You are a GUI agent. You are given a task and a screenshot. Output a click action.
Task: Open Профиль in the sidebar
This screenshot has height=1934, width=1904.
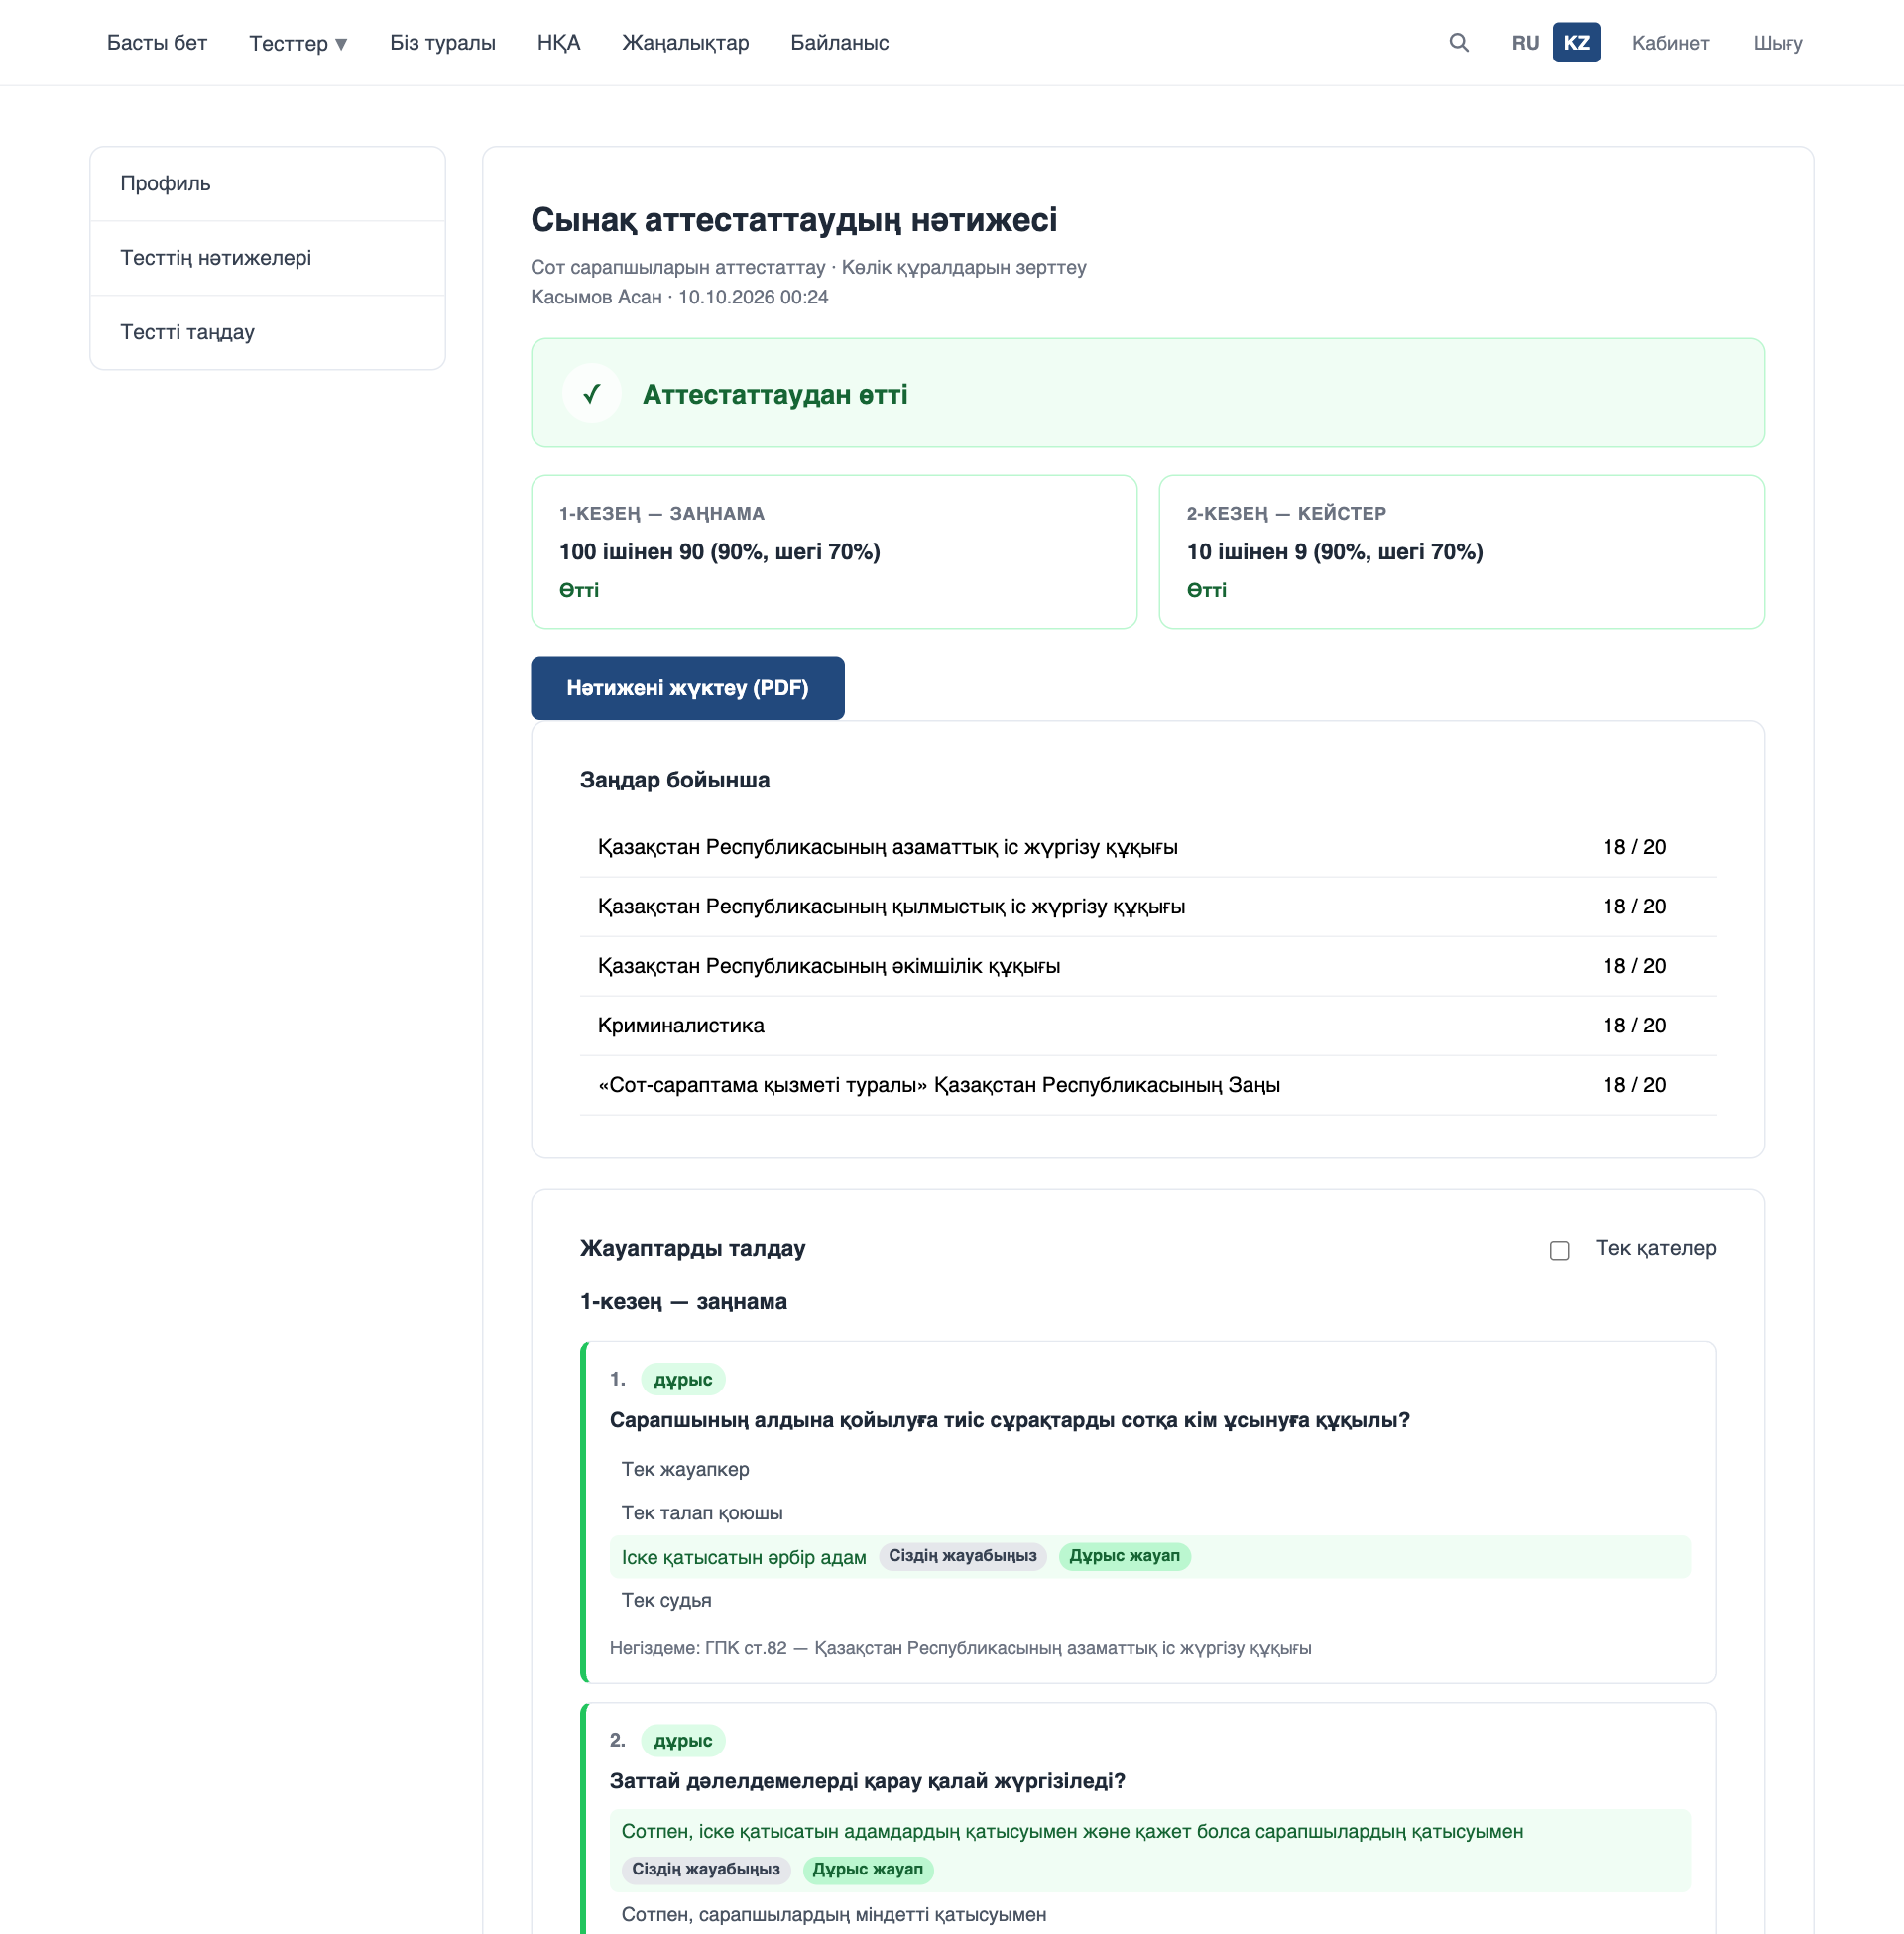pyautogui.click(x=267, y=184)
